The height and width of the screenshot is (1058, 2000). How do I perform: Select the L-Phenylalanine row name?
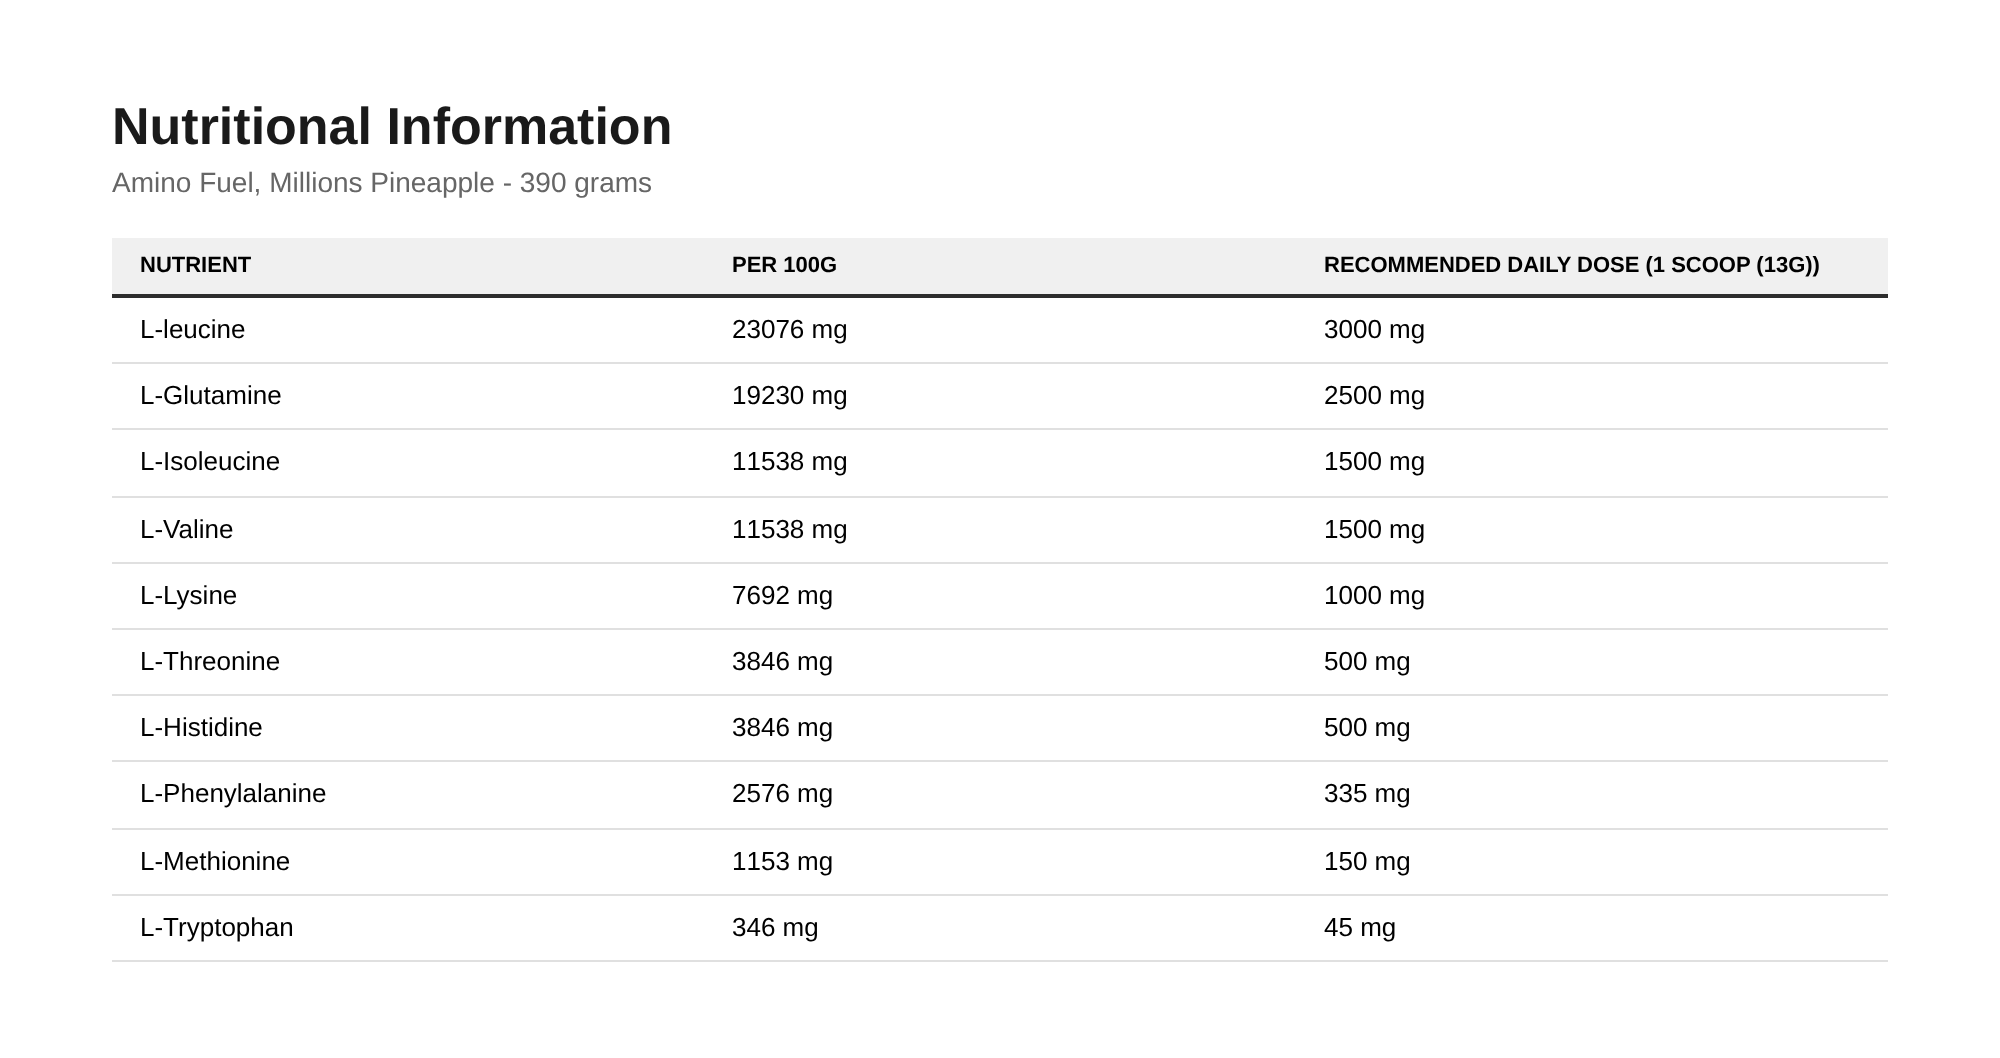pyautogui.click(x=233, y=793)
